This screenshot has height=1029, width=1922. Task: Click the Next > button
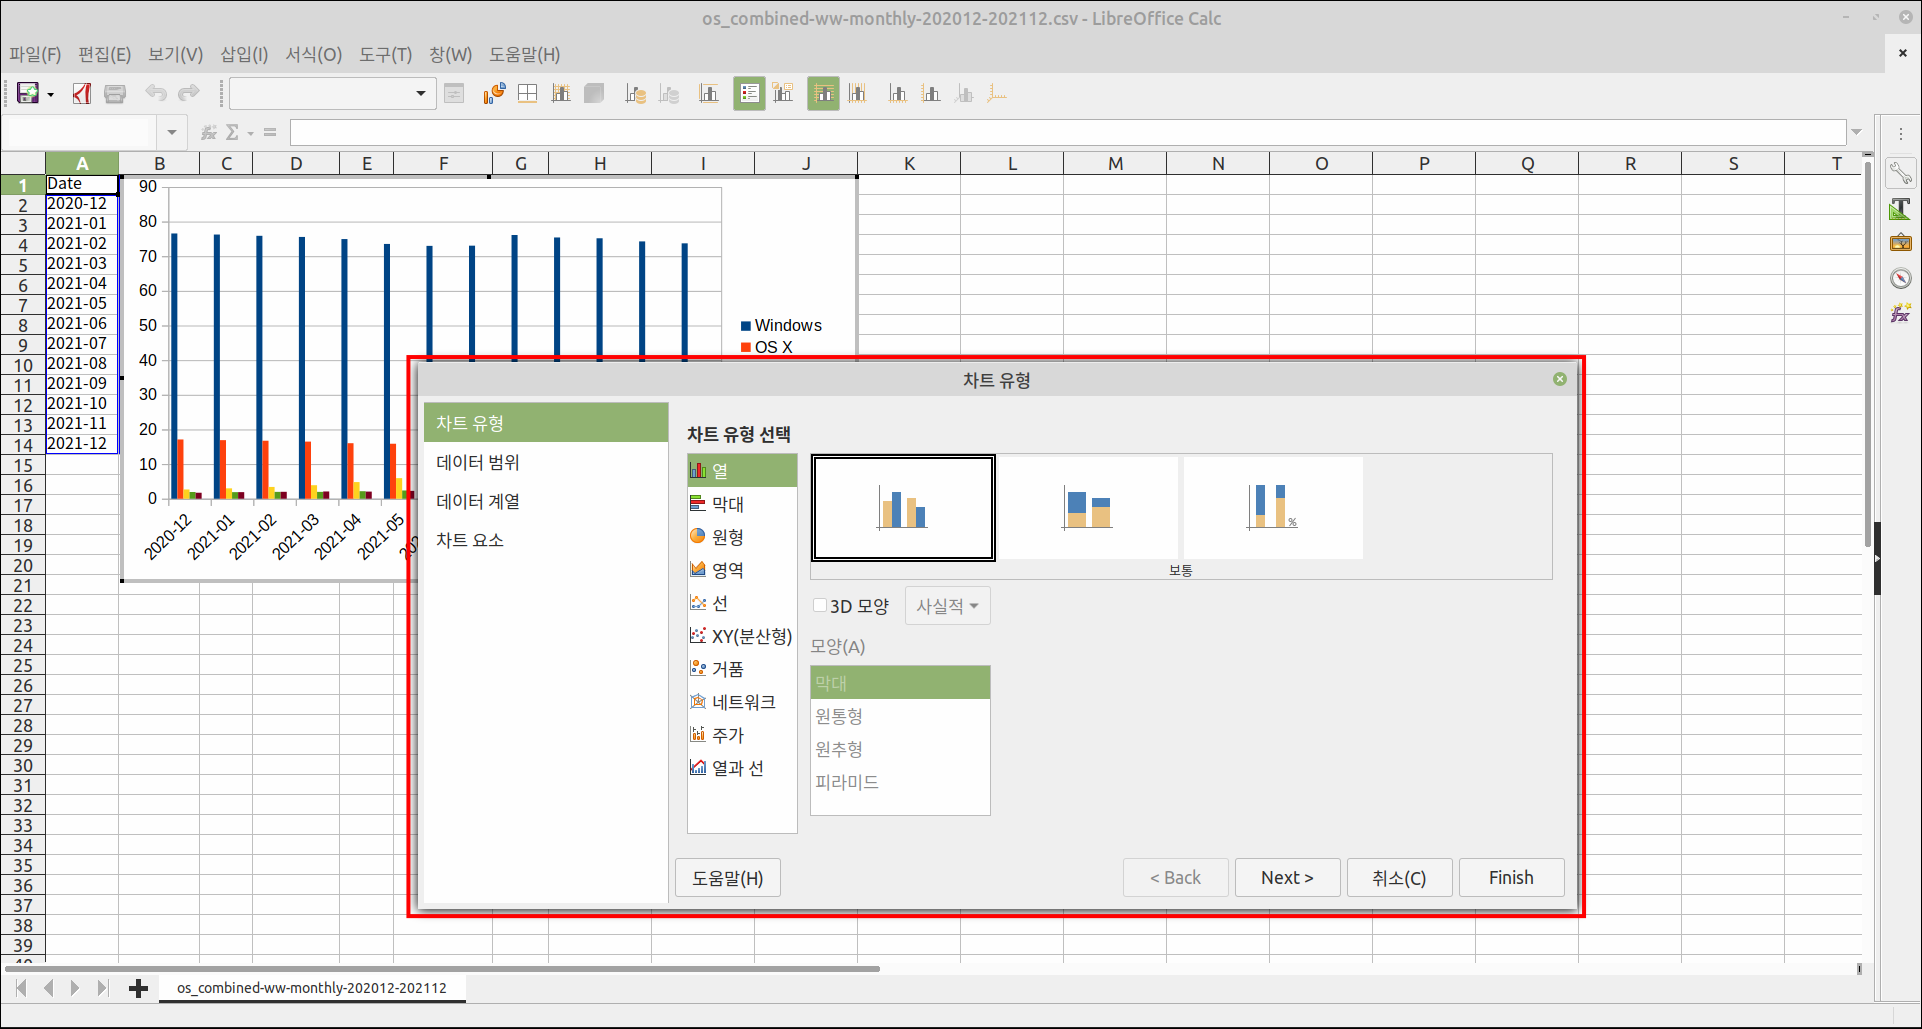pyautogui.click(x=1287, y=878)
